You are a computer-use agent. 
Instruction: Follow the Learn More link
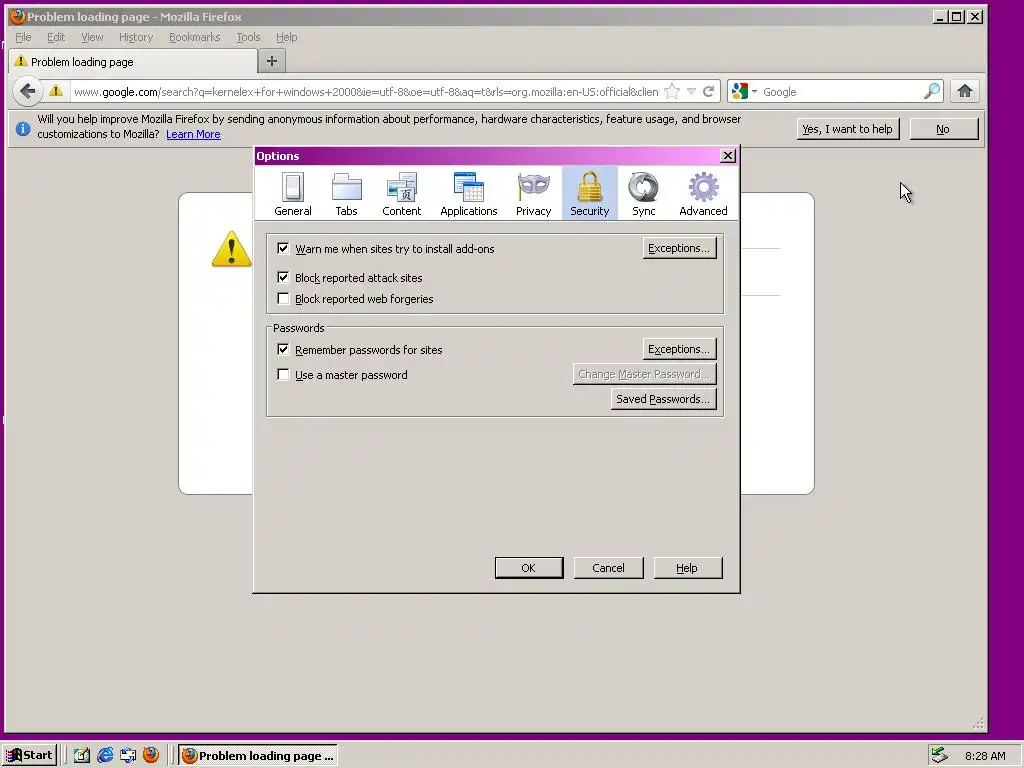click(x=193, y=134)
